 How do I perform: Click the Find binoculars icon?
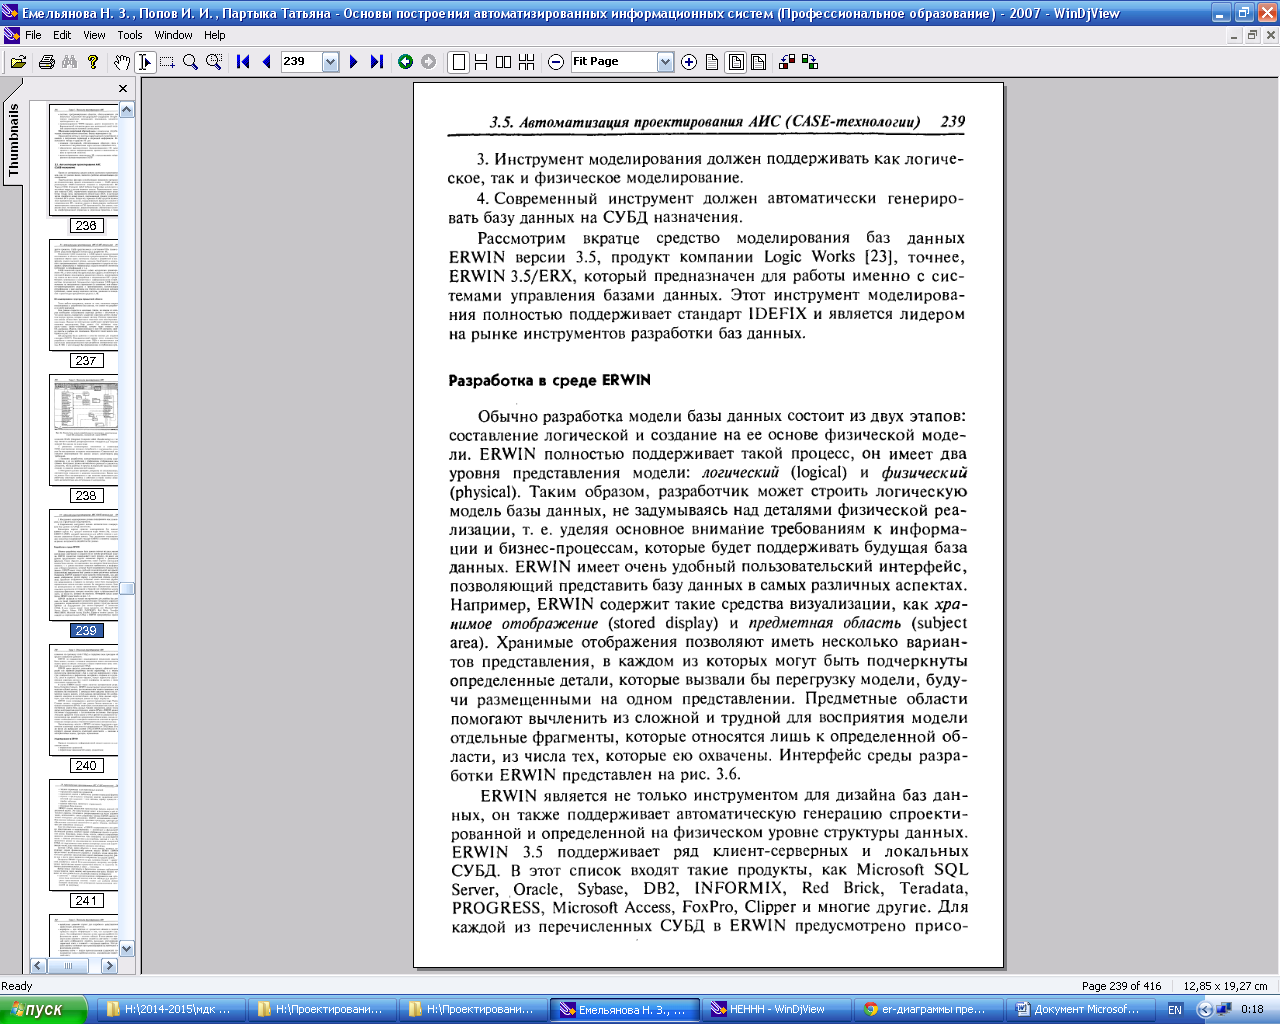click(69, 62)
